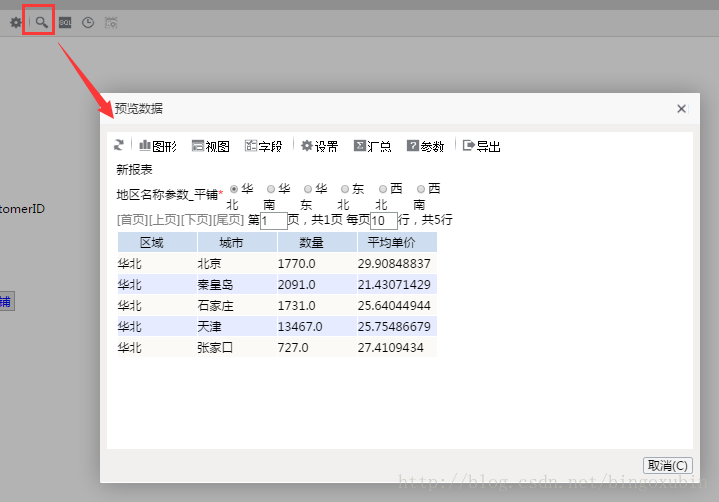Image resolution: width=719 pixels, height=502 pixels.
Task: Close the 预览数据 dialog
Action: pyautogui.click(x=681, y=109)
